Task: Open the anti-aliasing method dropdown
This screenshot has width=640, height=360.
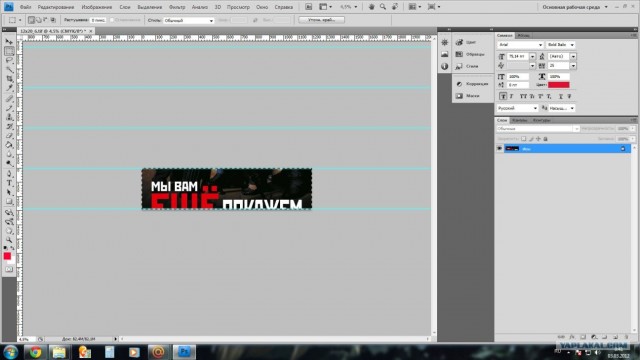Action: pos(562,108)
